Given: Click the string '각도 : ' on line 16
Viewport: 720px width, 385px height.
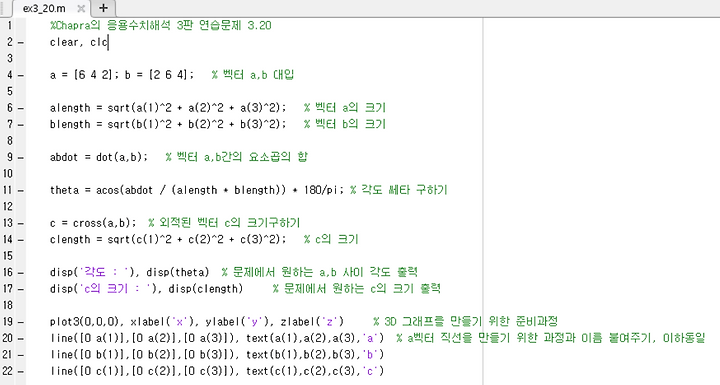Looking at the screenshot, I should pyautogui.click(x=105, y=272).
